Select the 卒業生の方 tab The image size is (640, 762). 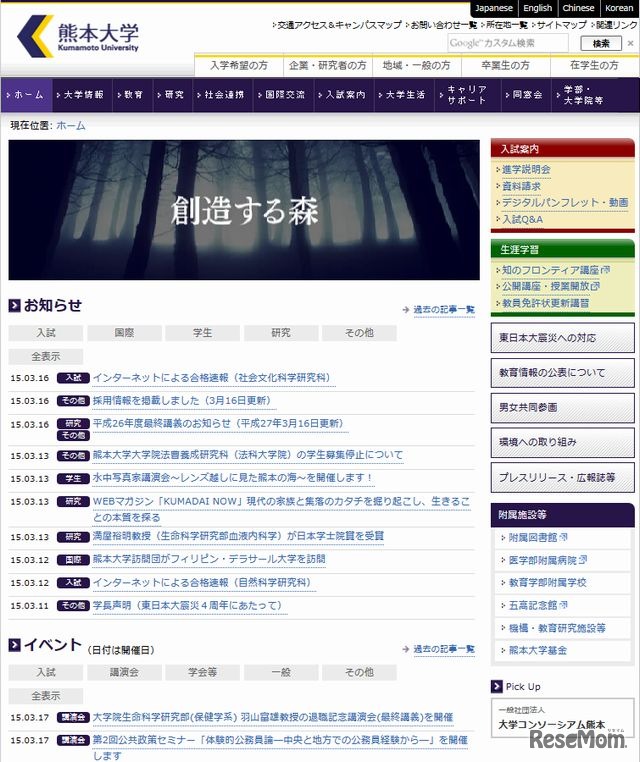pyautogui.click(x=505, y=65)
